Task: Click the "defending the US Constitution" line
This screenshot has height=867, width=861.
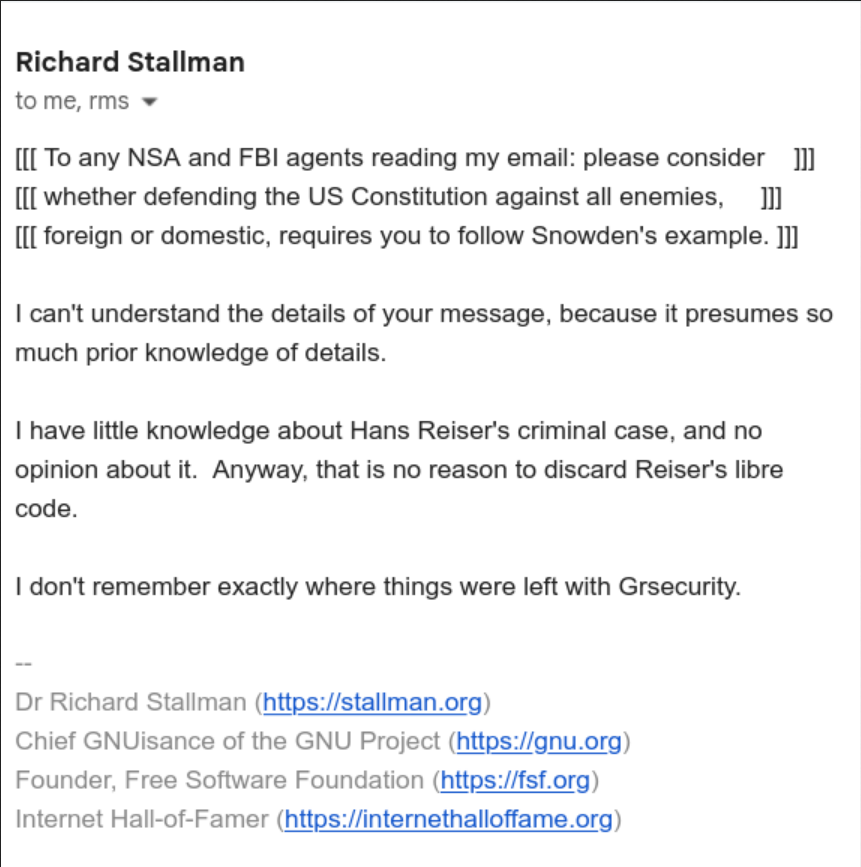Action: point(398,197)
